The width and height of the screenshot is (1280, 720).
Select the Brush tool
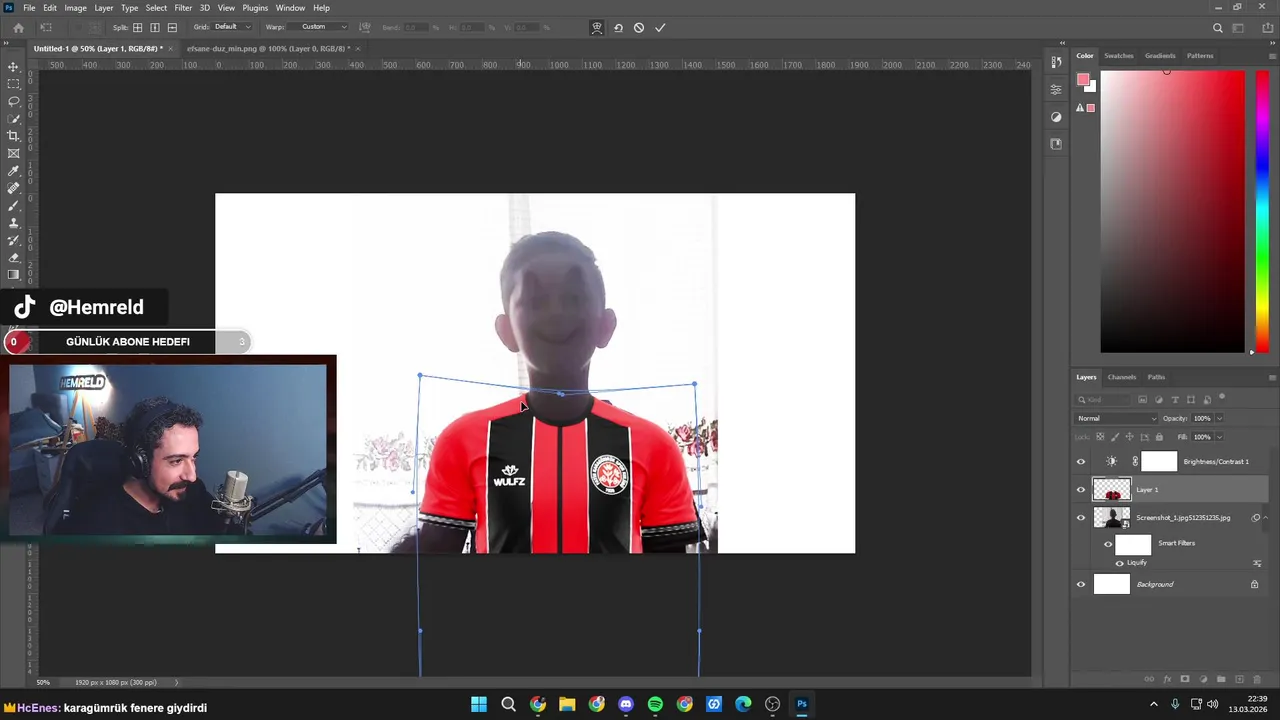coord(13,206)
